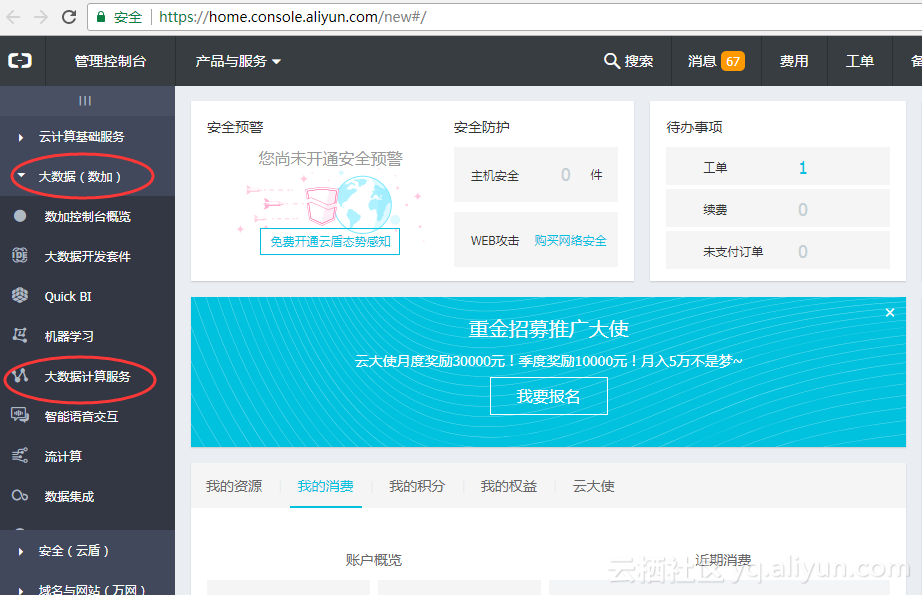
Task: Click 大数据（数加） label
Action: (80, 176)
